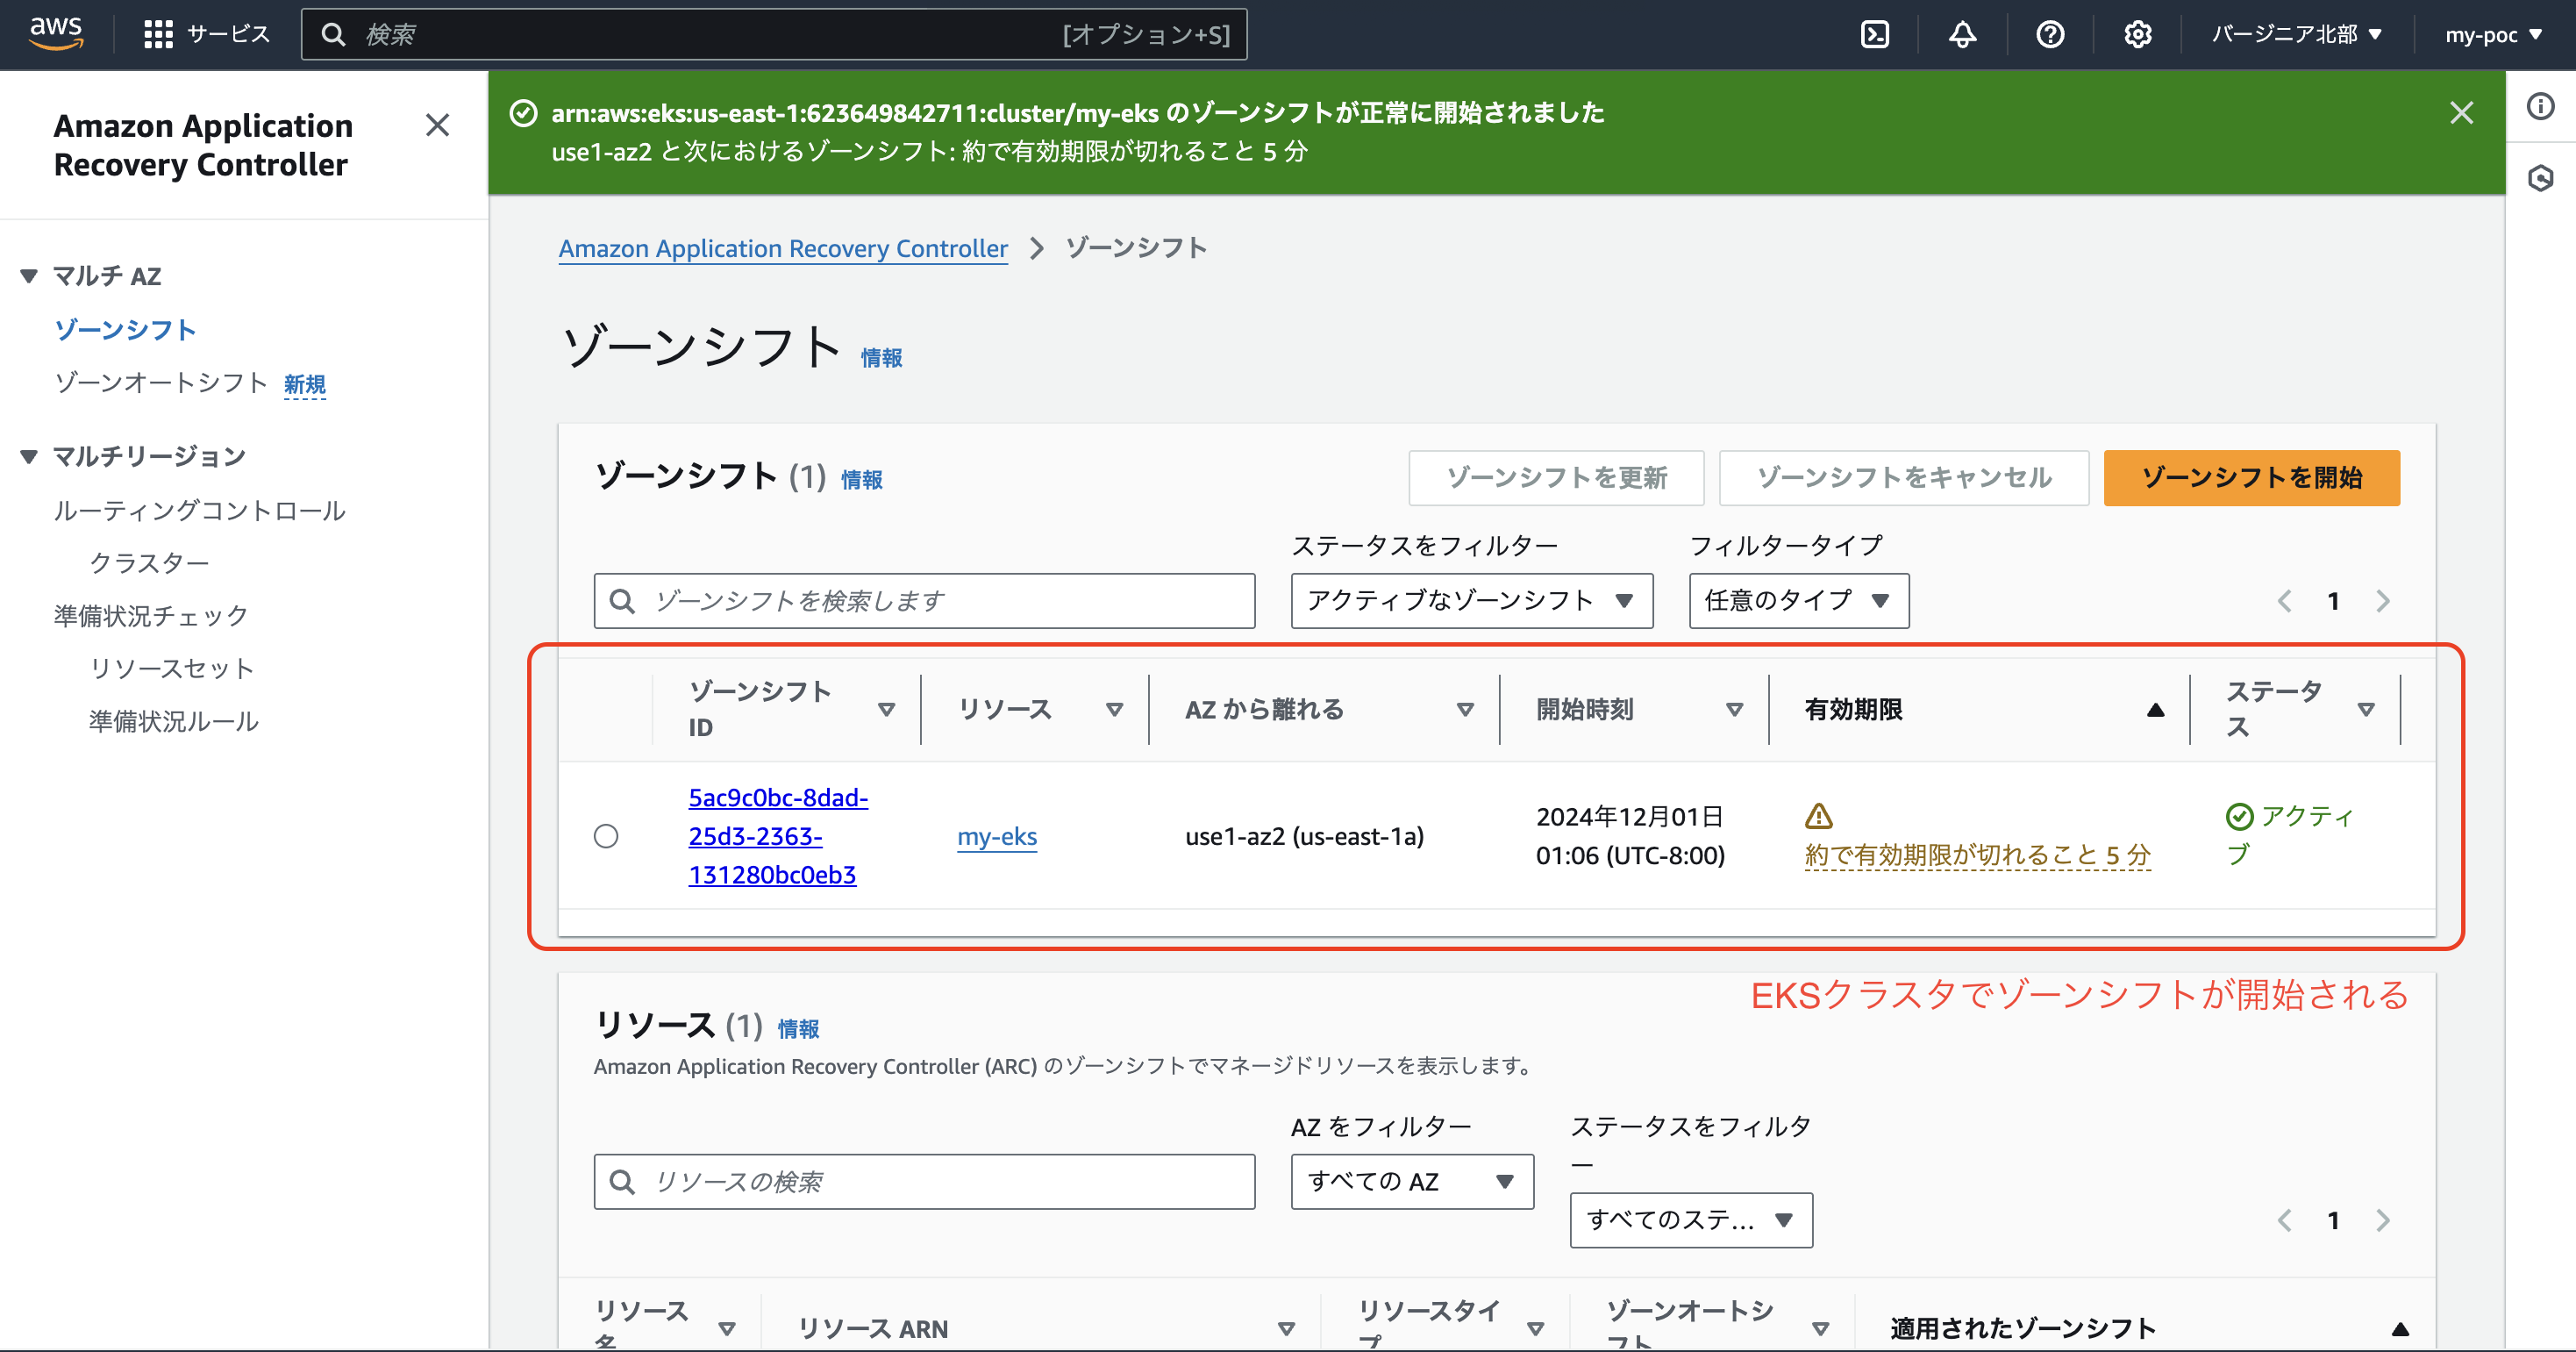
Task: Open the すべてのステ… status dropdown
Action: click(1691, 1219)
